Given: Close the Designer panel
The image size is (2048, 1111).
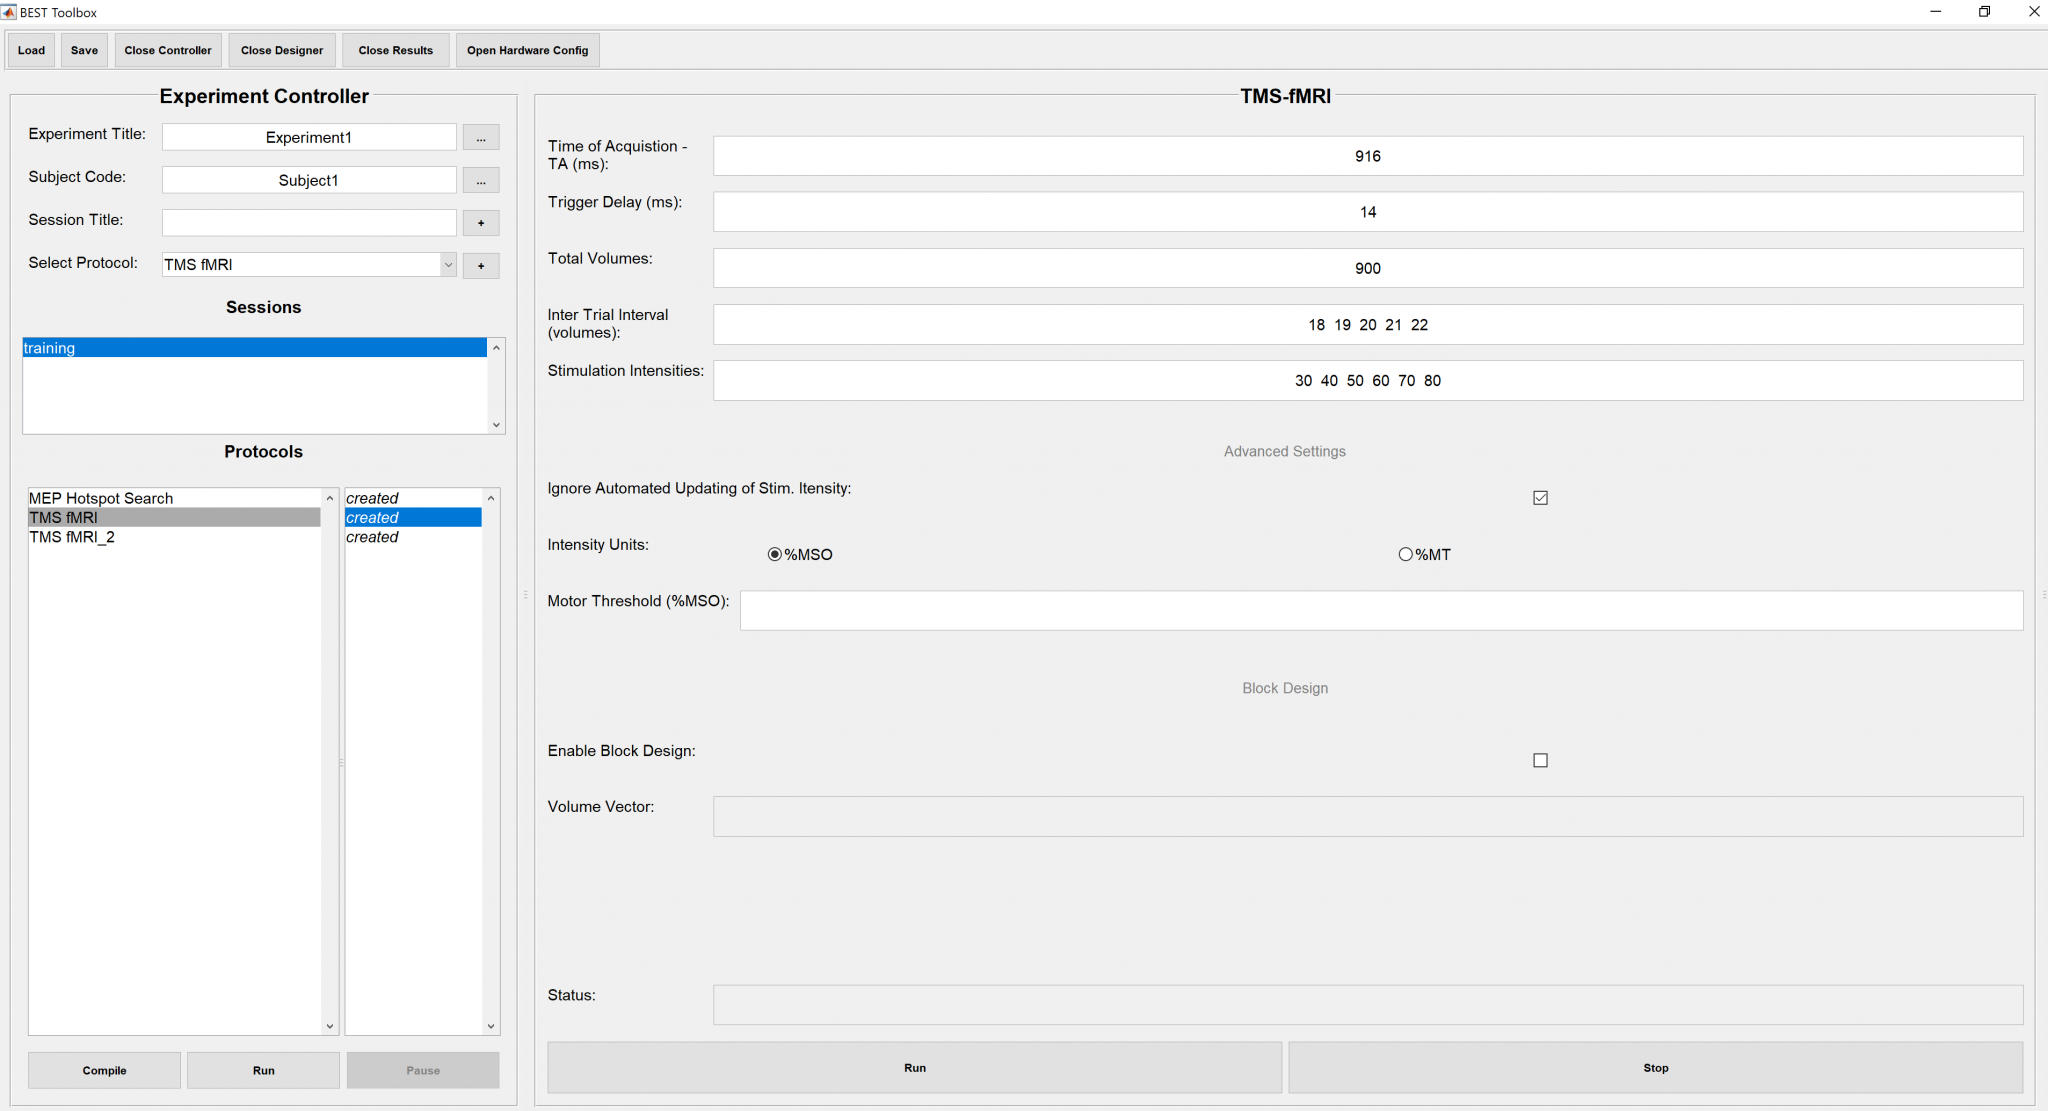Looking at the screenshot, I should coord(282,50).
